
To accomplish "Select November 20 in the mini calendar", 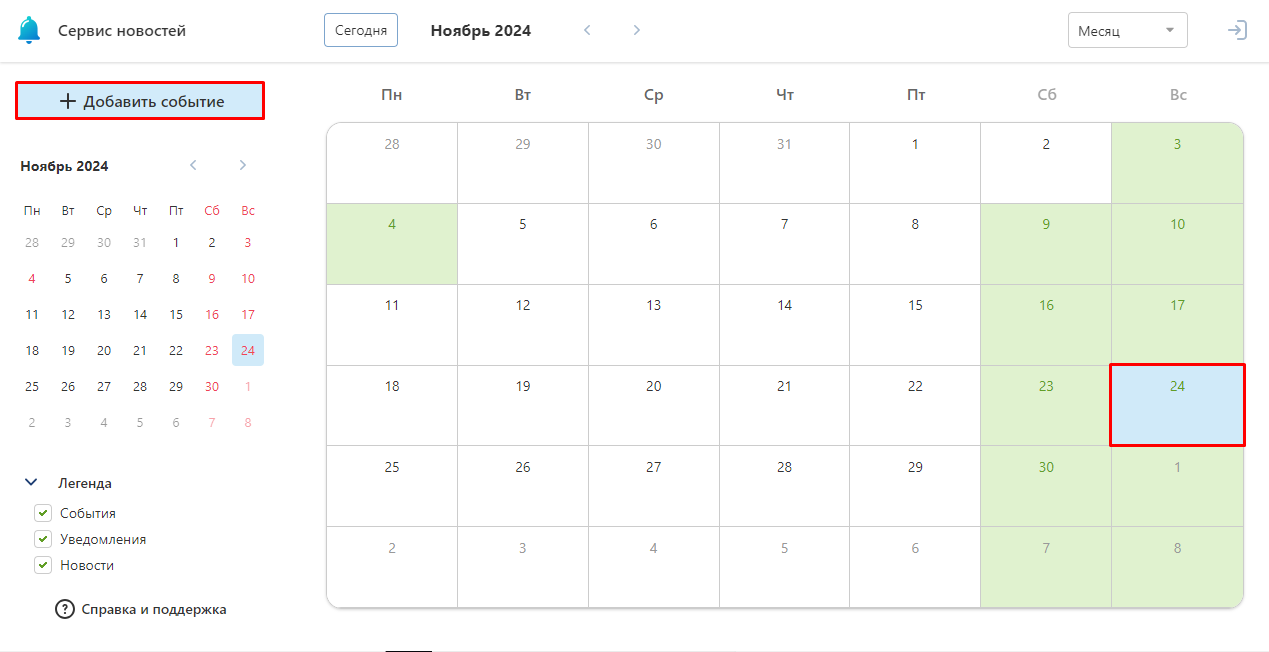I will click(x=104, y=350).
